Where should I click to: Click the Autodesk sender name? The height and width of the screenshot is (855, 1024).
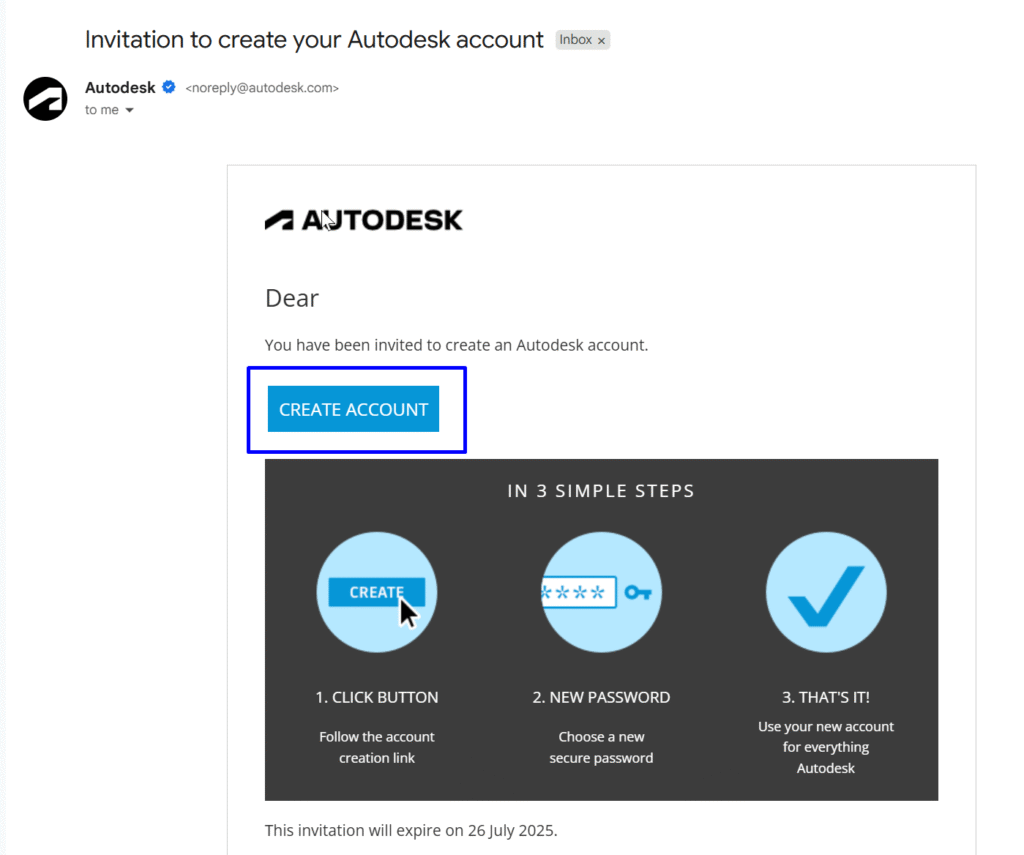point(120,88)
